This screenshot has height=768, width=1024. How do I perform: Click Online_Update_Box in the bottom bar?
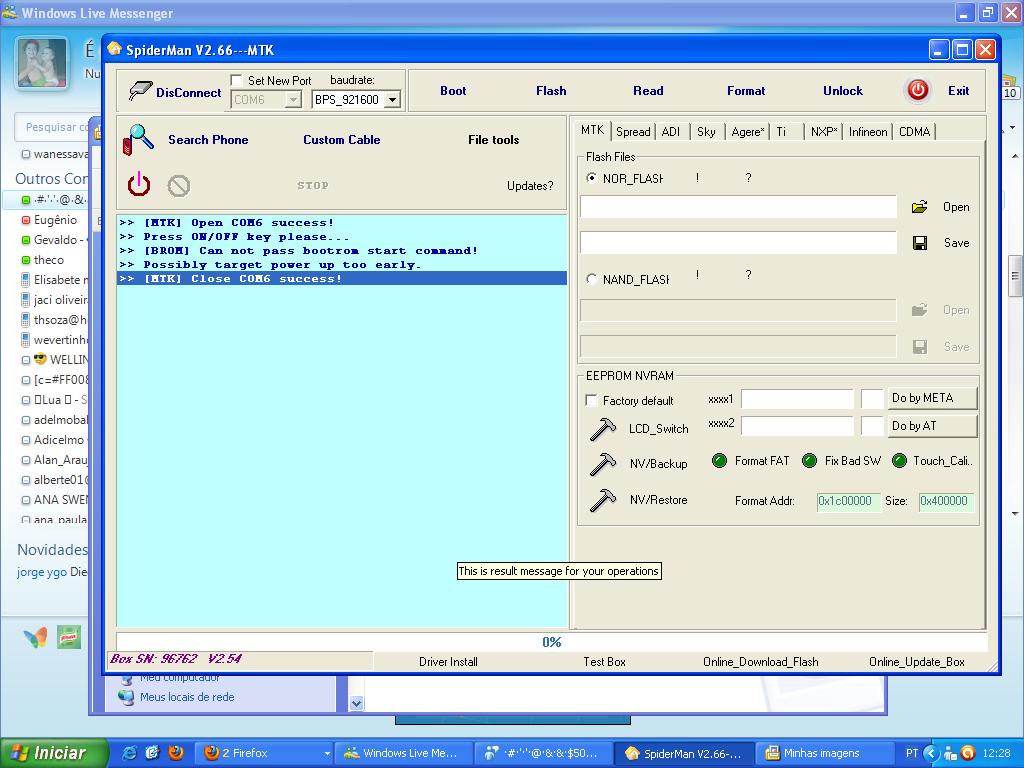pyautogui.click(x=917, y=662)
